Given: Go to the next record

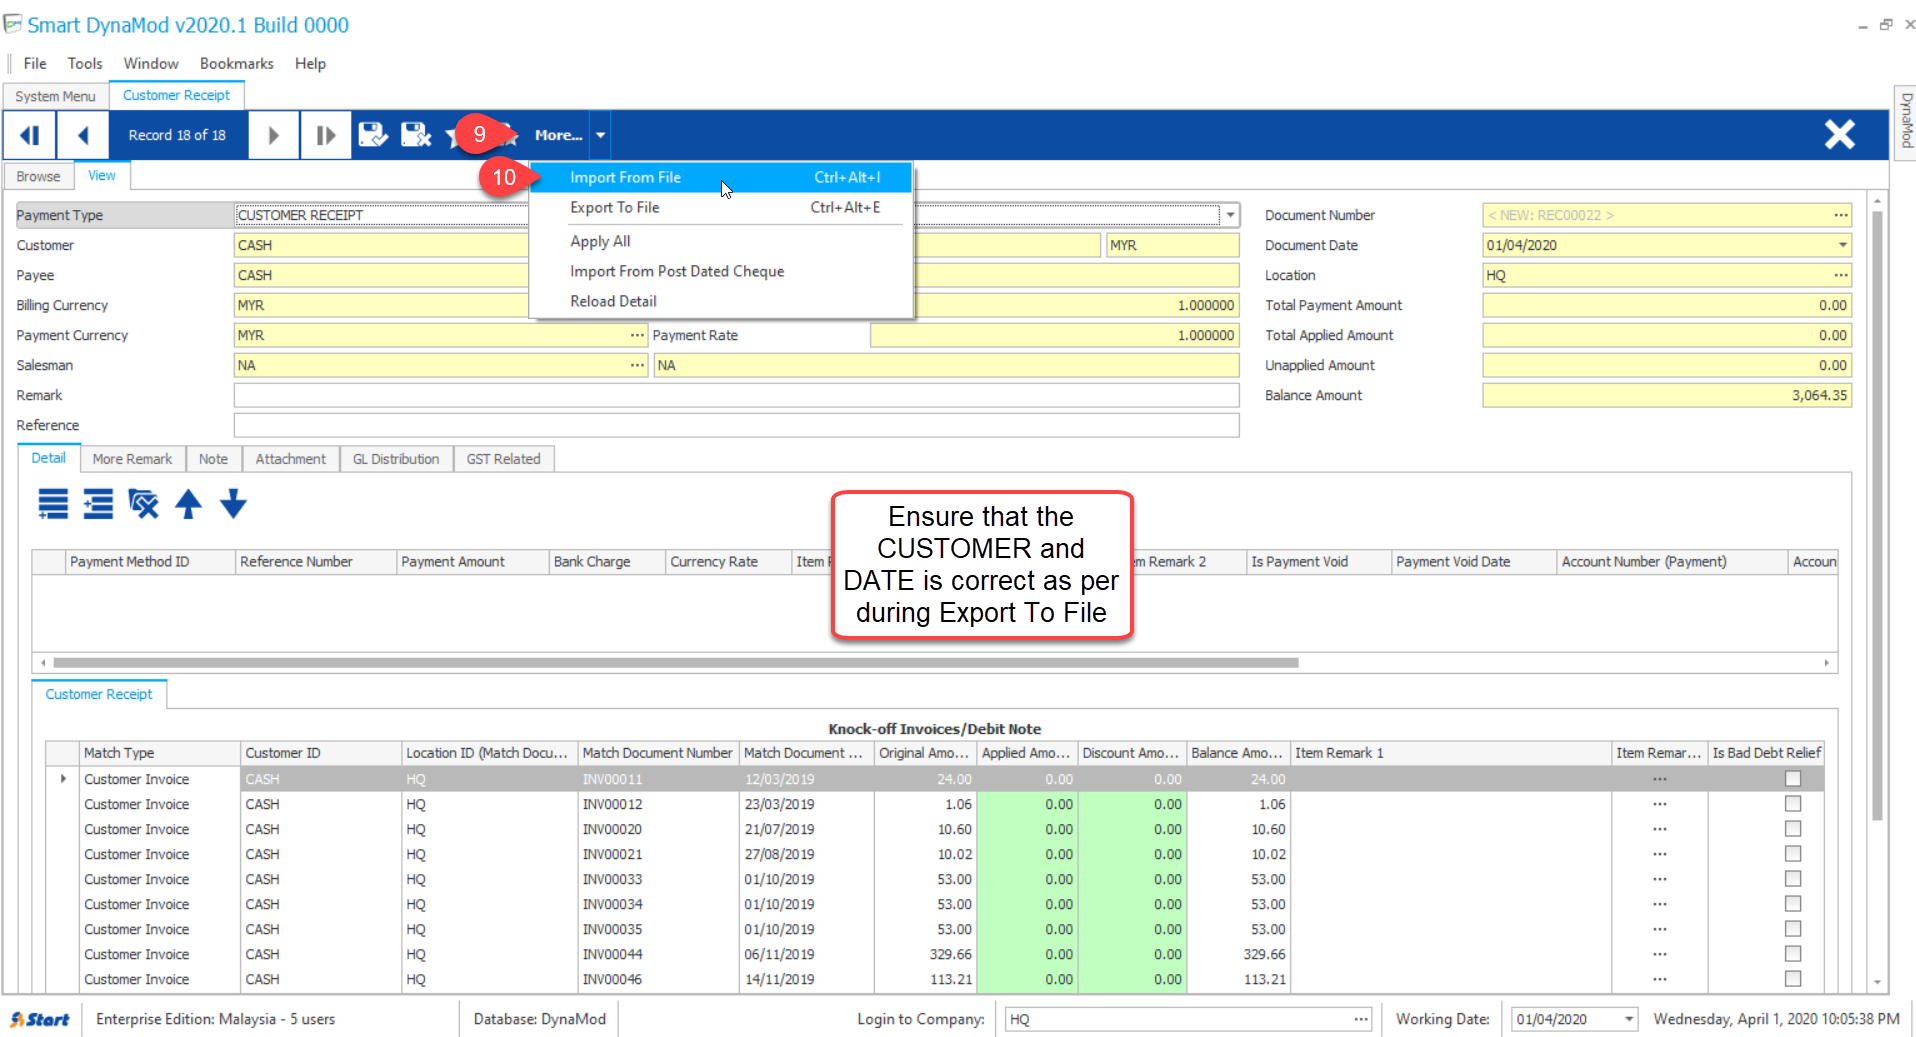Looking at the screenshot, I should tap(273, 135).
